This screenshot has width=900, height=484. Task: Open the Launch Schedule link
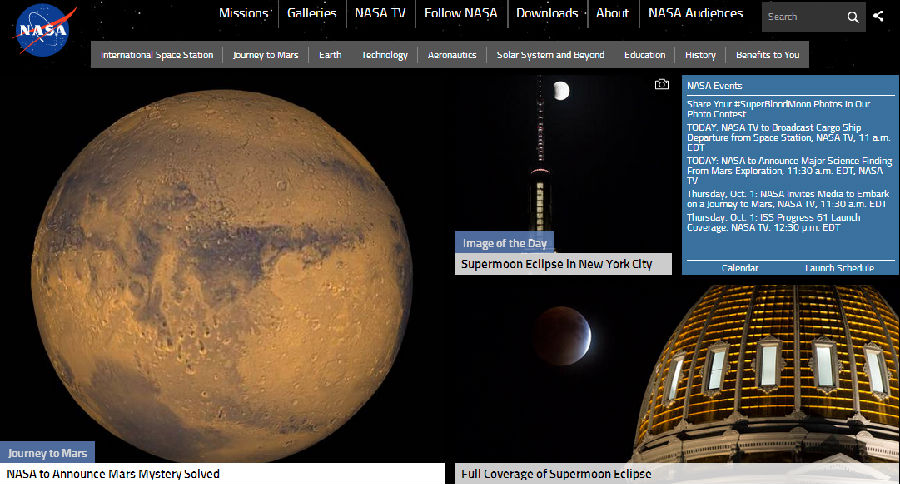click(839, 268)
